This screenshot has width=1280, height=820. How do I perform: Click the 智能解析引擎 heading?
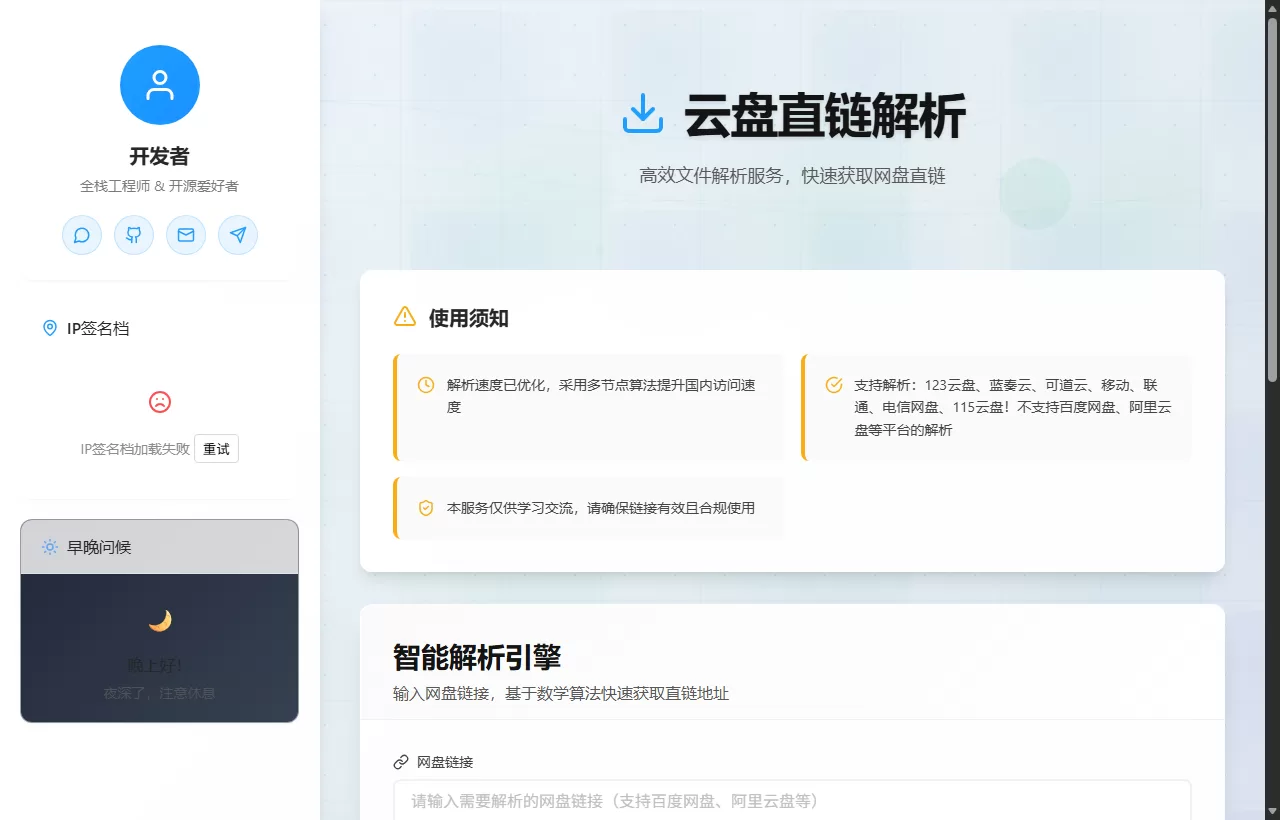click(477, 657)
